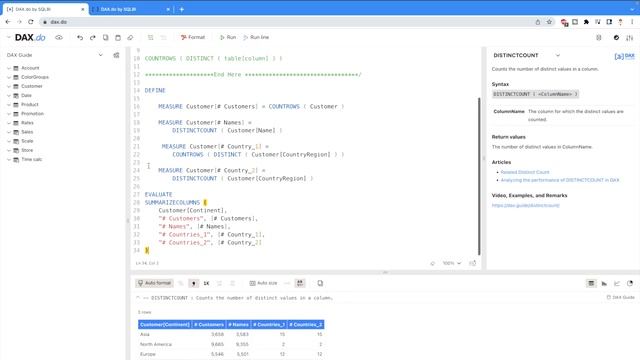Reload the browser page

click(x=31, y=22)
